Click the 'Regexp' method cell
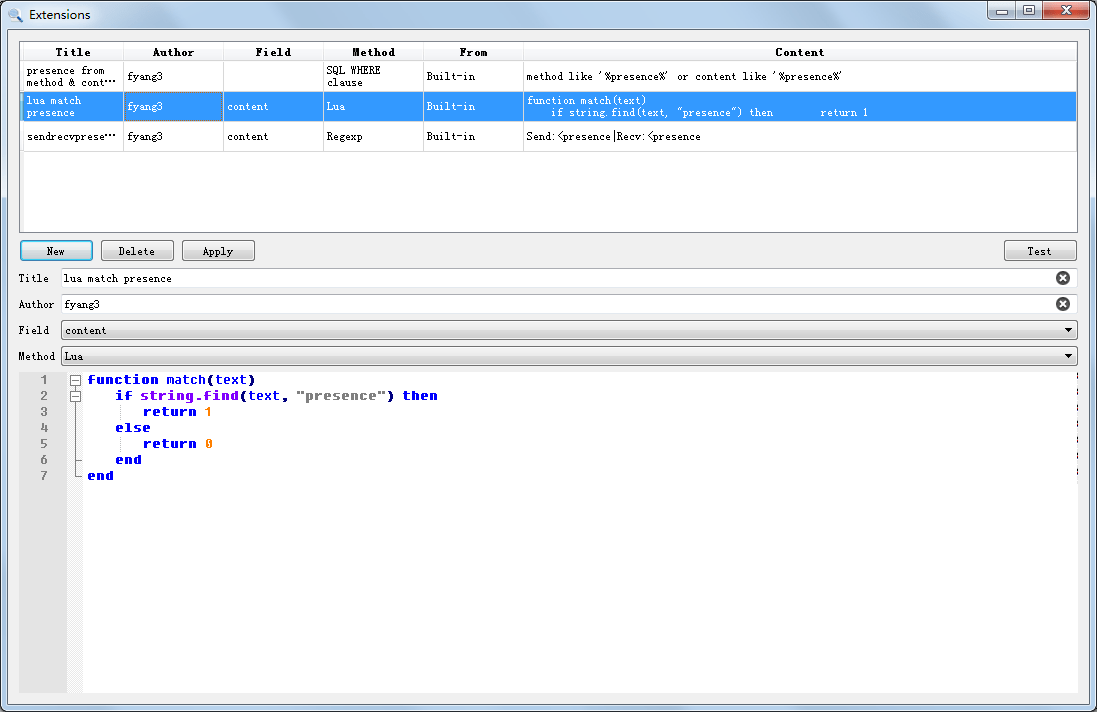Image resolution: width=1097 pixels, height=712 pixels. tap(374, 136)
